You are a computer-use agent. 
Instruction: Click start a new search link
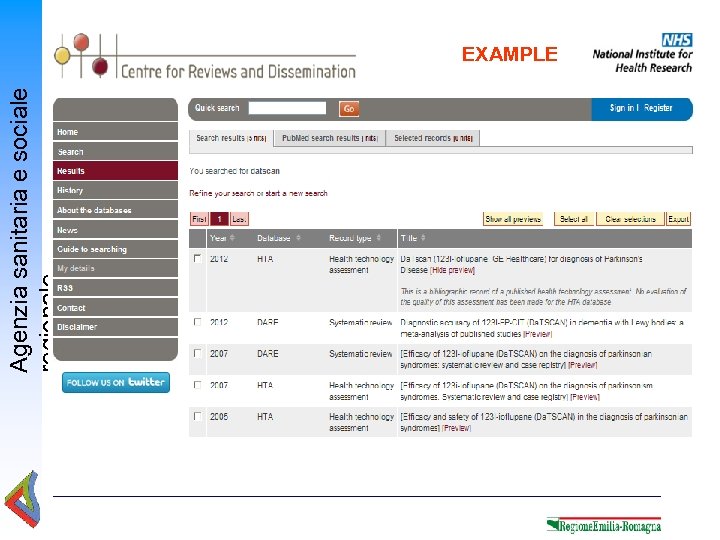(x=297, y=193)
